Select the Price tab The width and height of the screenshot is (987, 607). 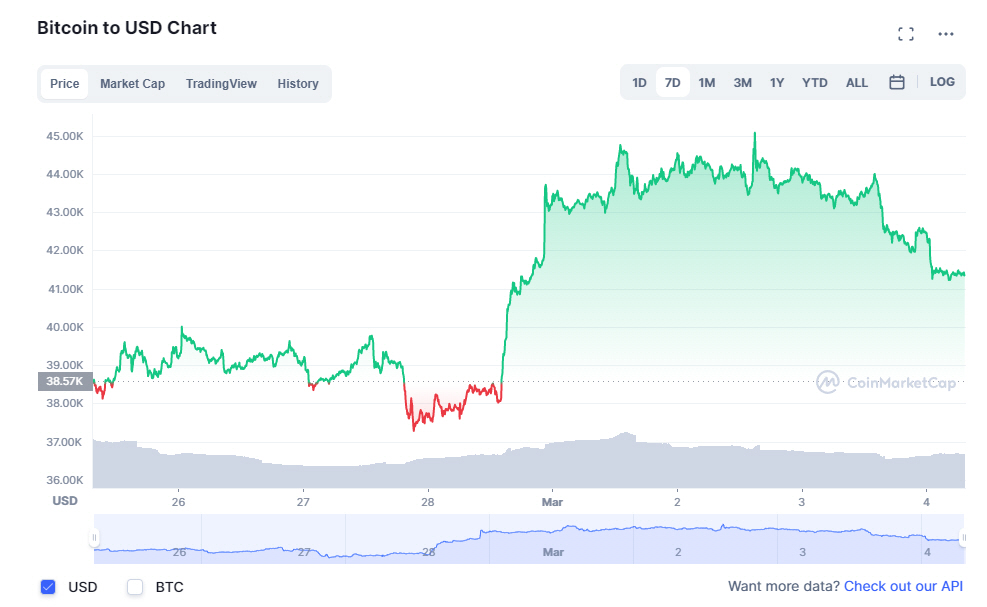tap(65, 84)
